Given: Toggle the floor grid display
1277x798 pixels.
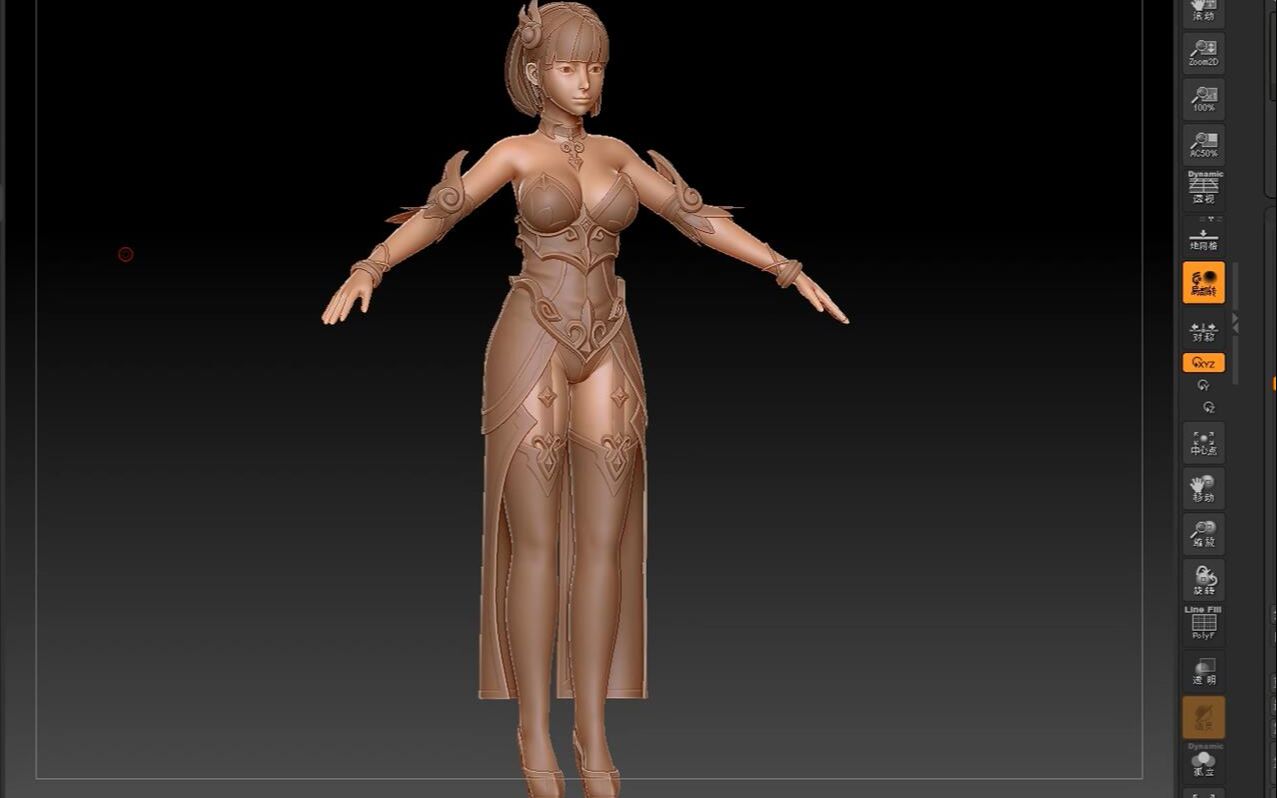Looking at the screenshot, I should pos(1203,237).
